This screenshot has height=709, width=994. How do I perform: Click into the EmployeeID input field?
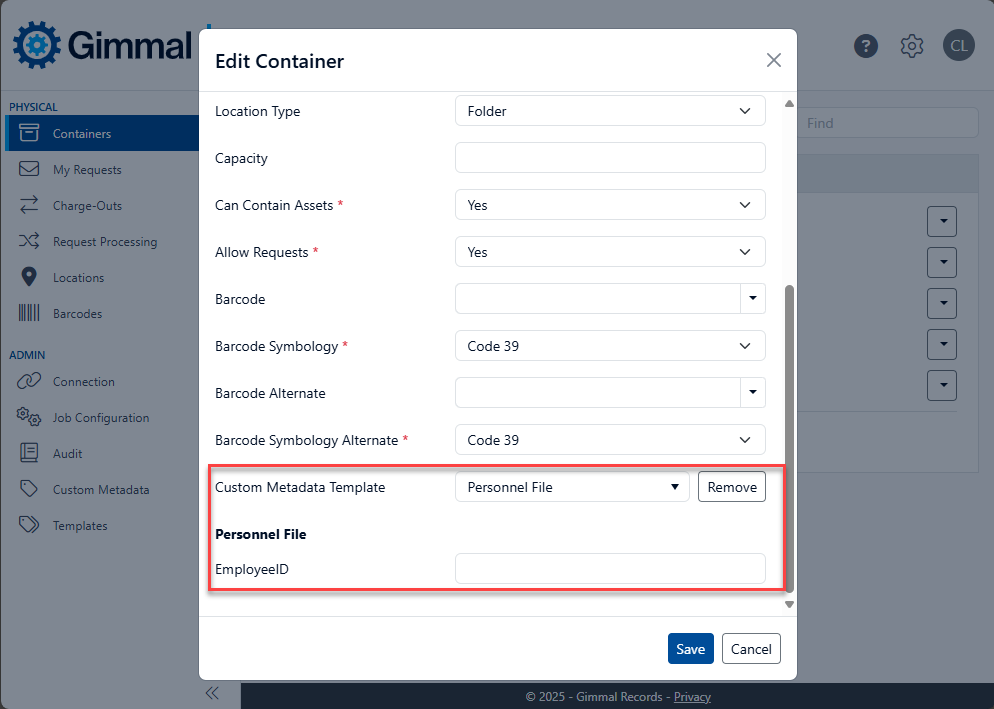point(610,569)
